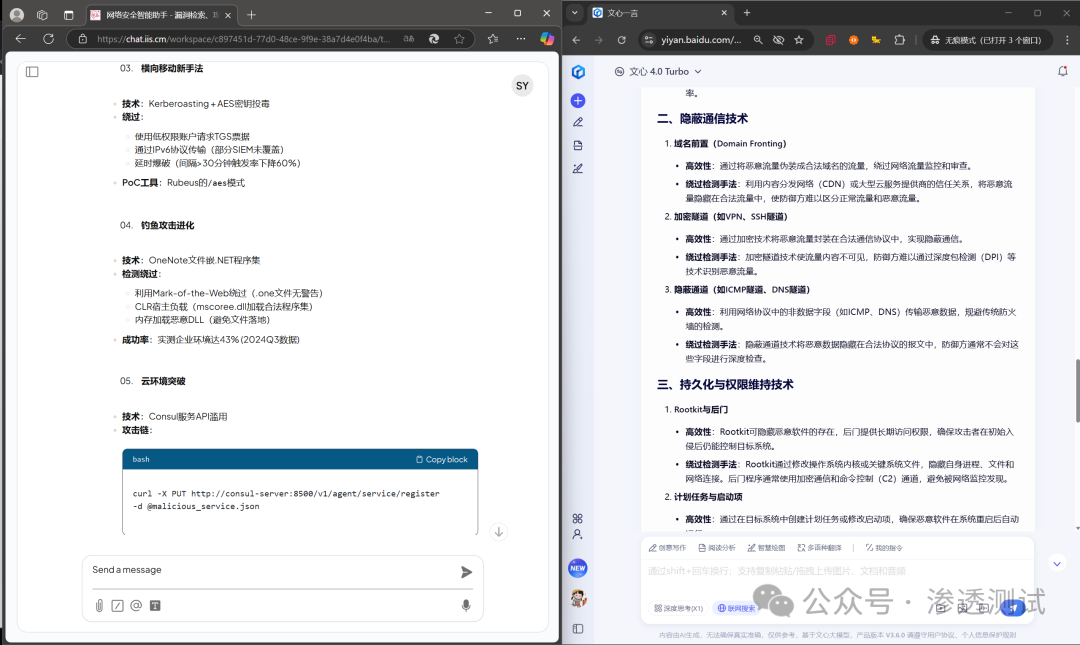Reload the yiyan.baidu.com page
The height and width of the screenshot is (645, 1080).
pos(621,40)
